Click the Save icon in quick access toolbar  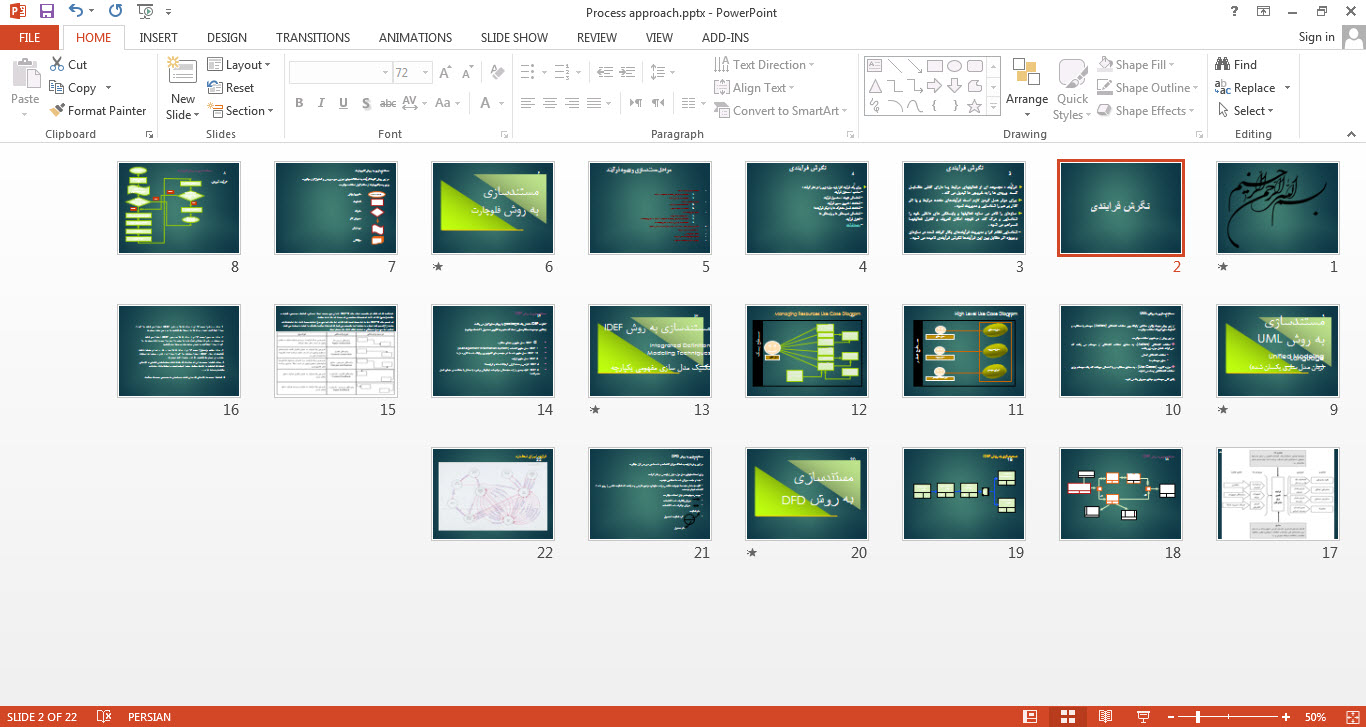click(x=47, y=12)
